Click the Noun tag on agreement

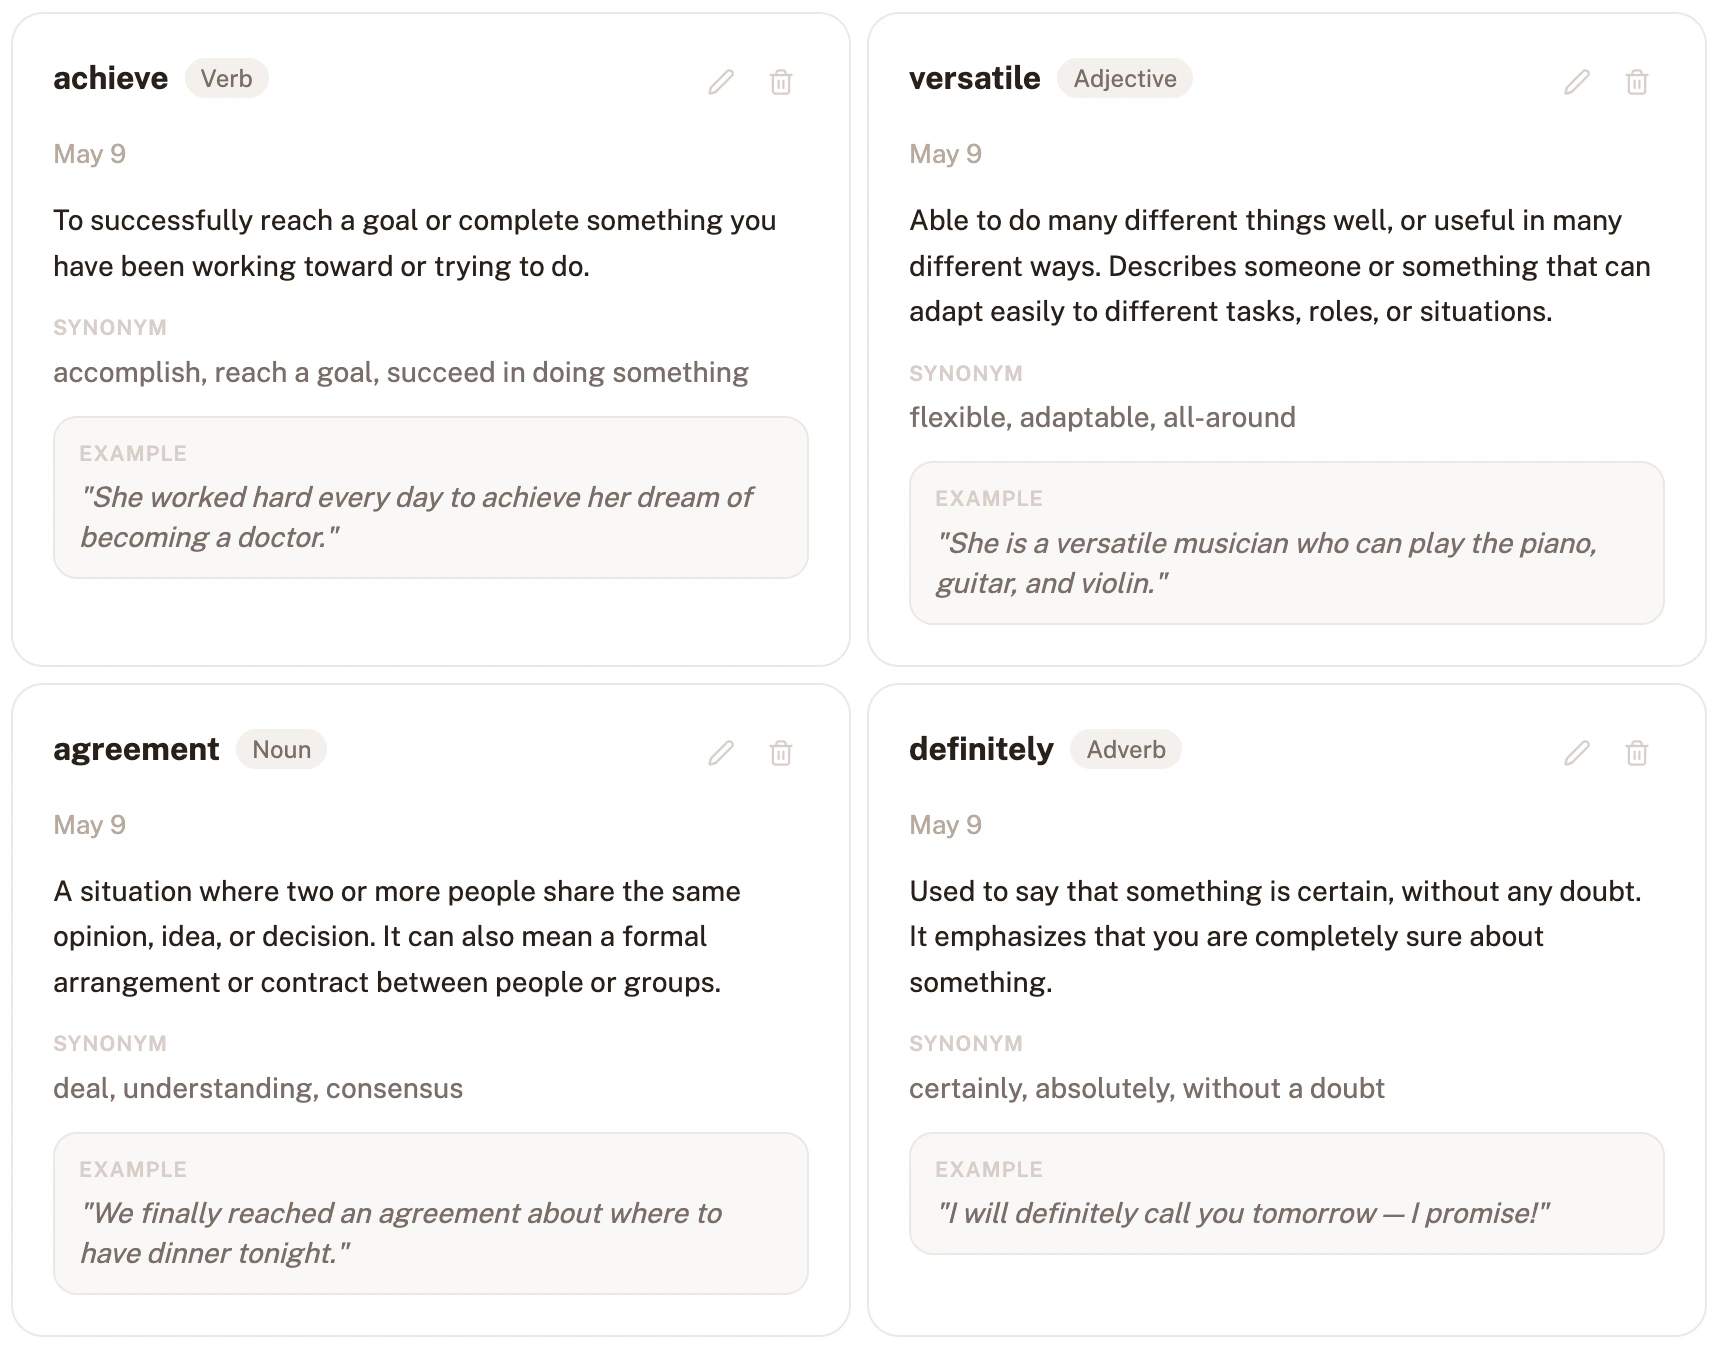(x=281, y=750)
